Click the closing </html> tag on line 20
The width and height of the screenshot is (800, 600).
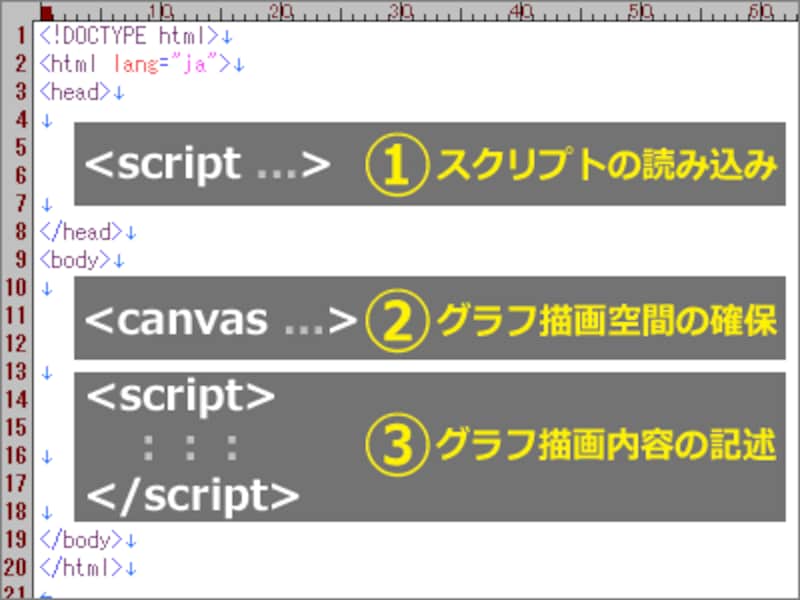pos(81,567)
